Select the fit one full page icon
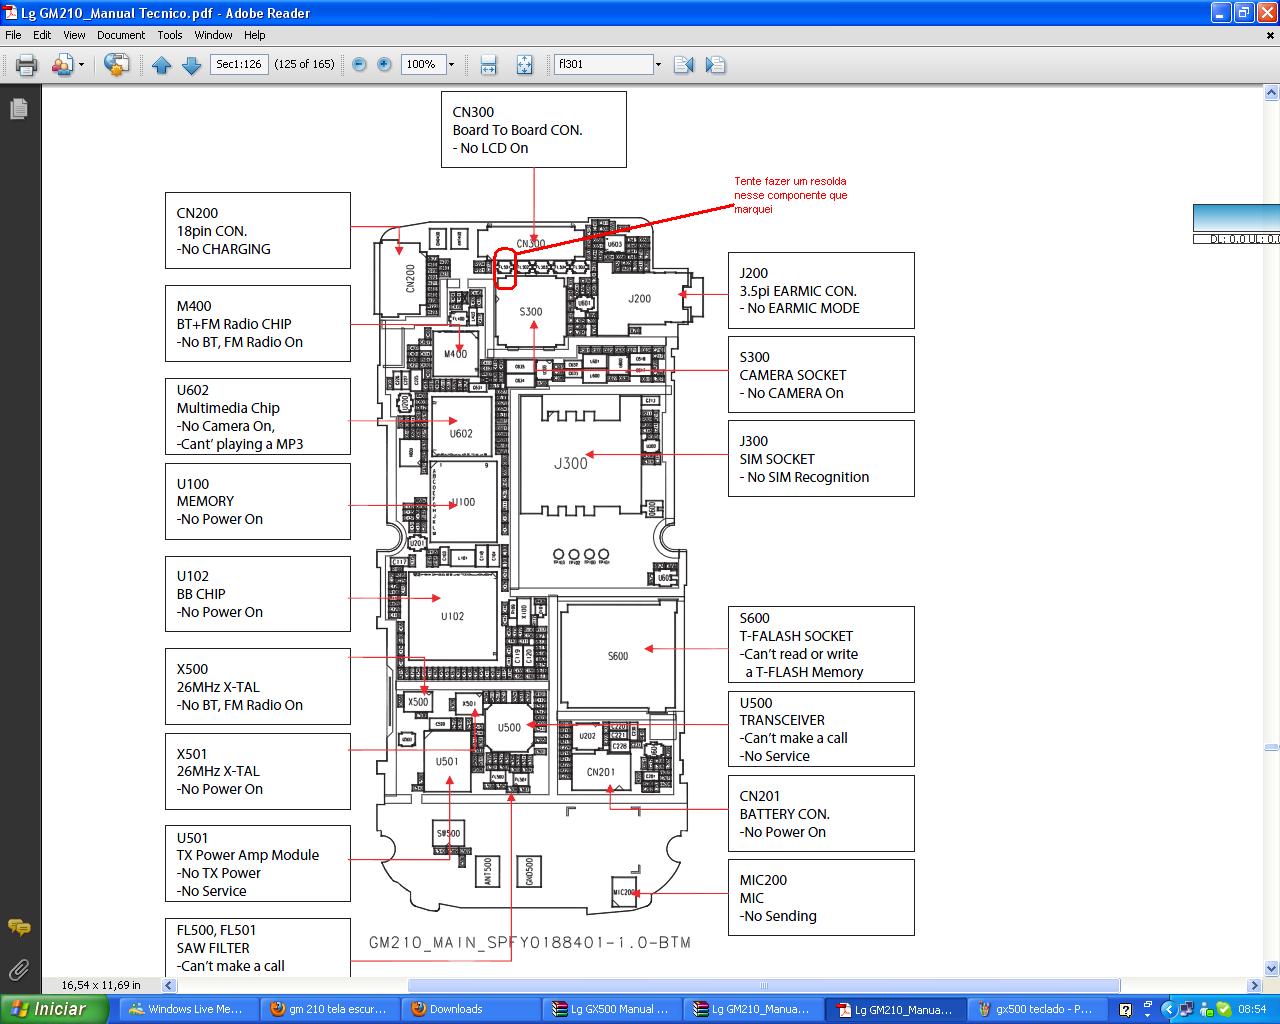Image resolution: width=1280 pixels, height=1024 pixels. tap(524, 65)
